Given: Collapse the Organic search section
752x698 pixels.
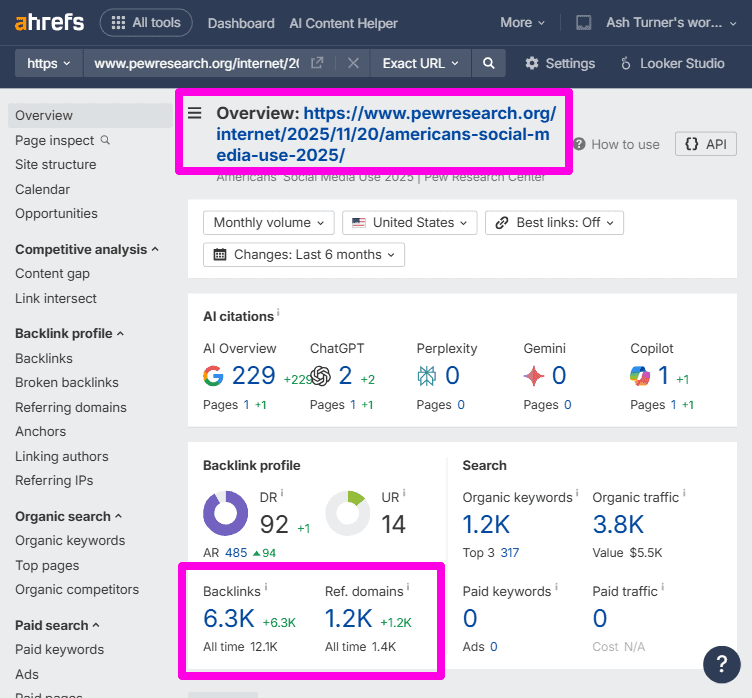Looking at the screenshot, I should coord(69,516).
